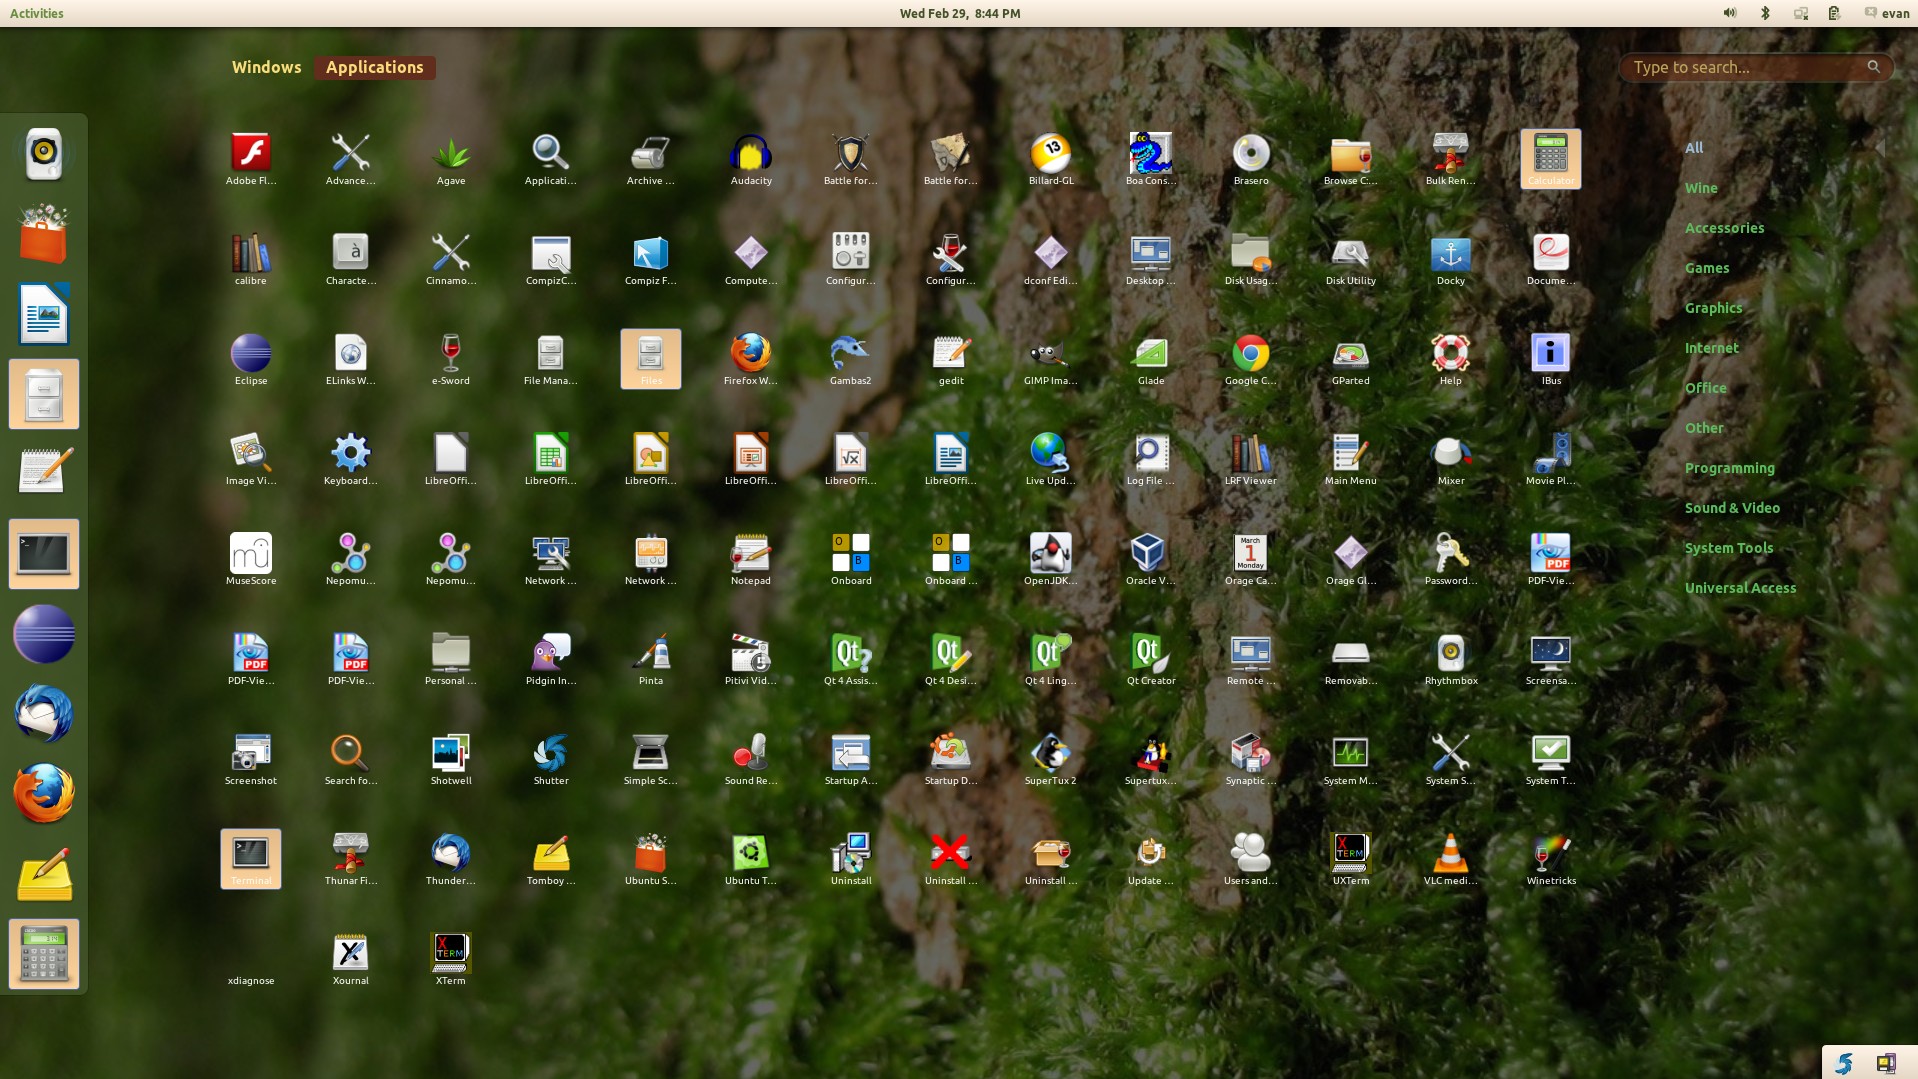The width and height of the screenshot is (1918, 1079).
Task: Launch Shotwell photo manager
Action: pos(451,759)
